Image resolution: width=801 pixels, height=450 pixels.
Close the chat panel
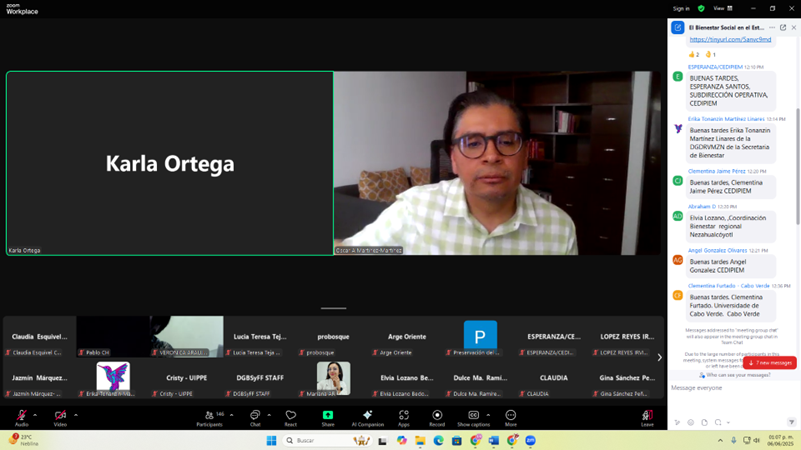pyautogui.click(x=793, y=28)
